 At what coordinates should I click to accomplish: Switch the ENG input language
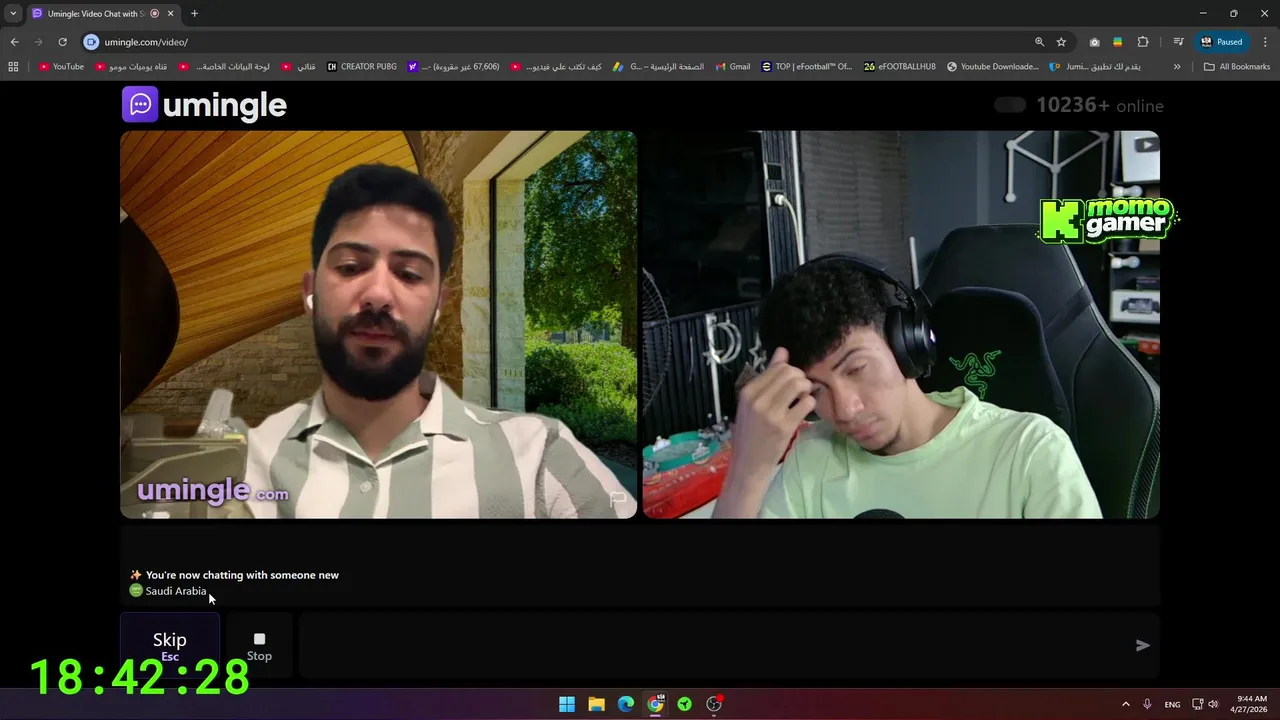1172,704
